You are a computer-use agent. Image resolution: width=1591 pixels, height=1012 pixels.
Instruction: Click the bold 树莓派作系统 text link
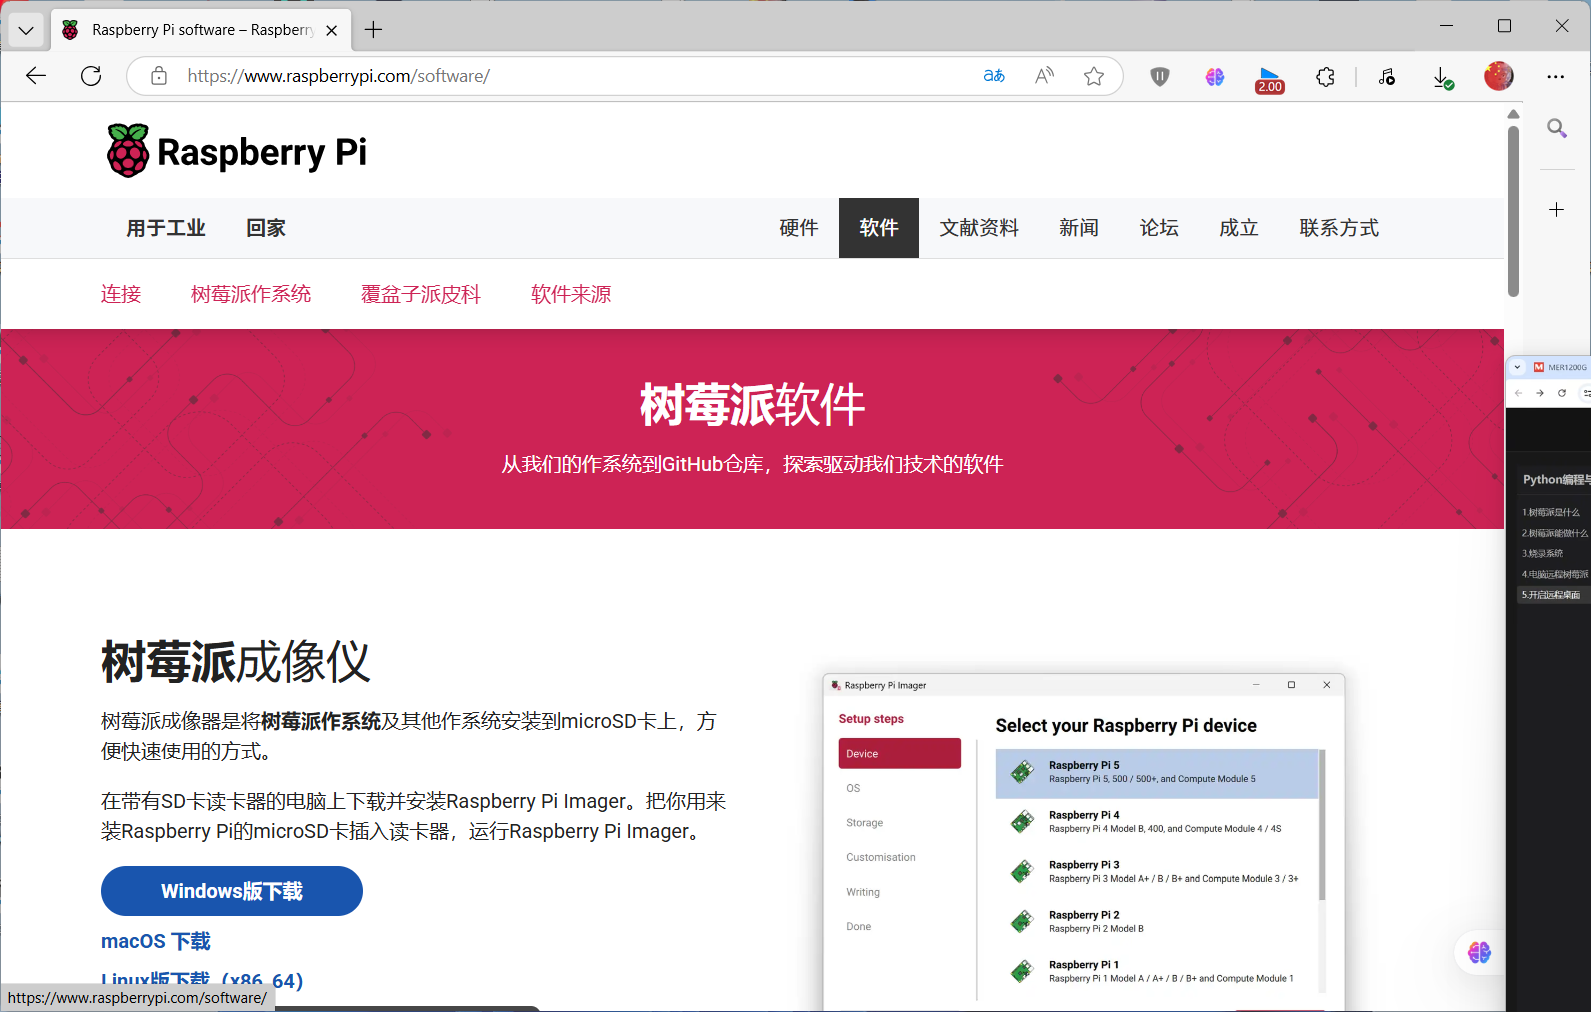[321, 721]
